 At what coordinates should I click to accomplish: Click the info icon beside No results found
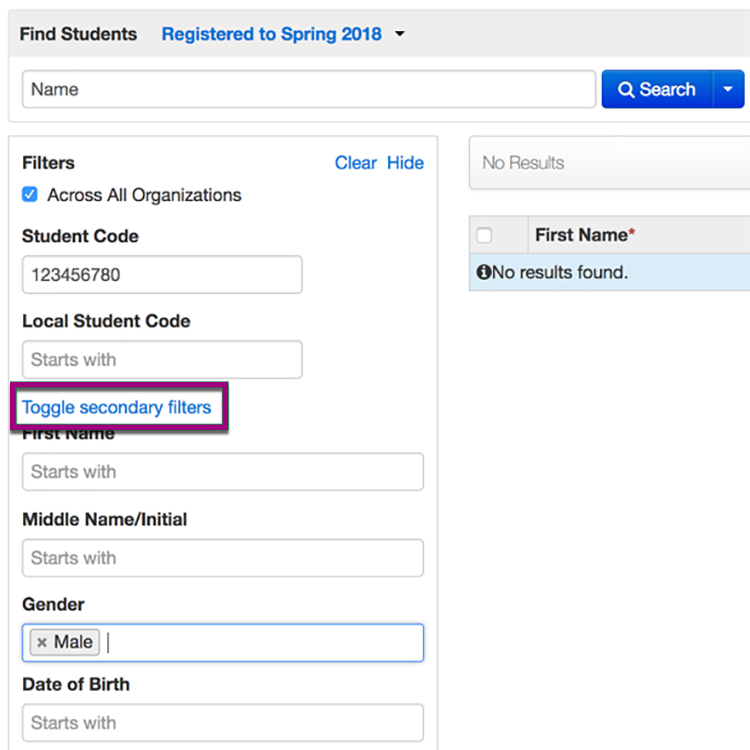coord(484,272)
